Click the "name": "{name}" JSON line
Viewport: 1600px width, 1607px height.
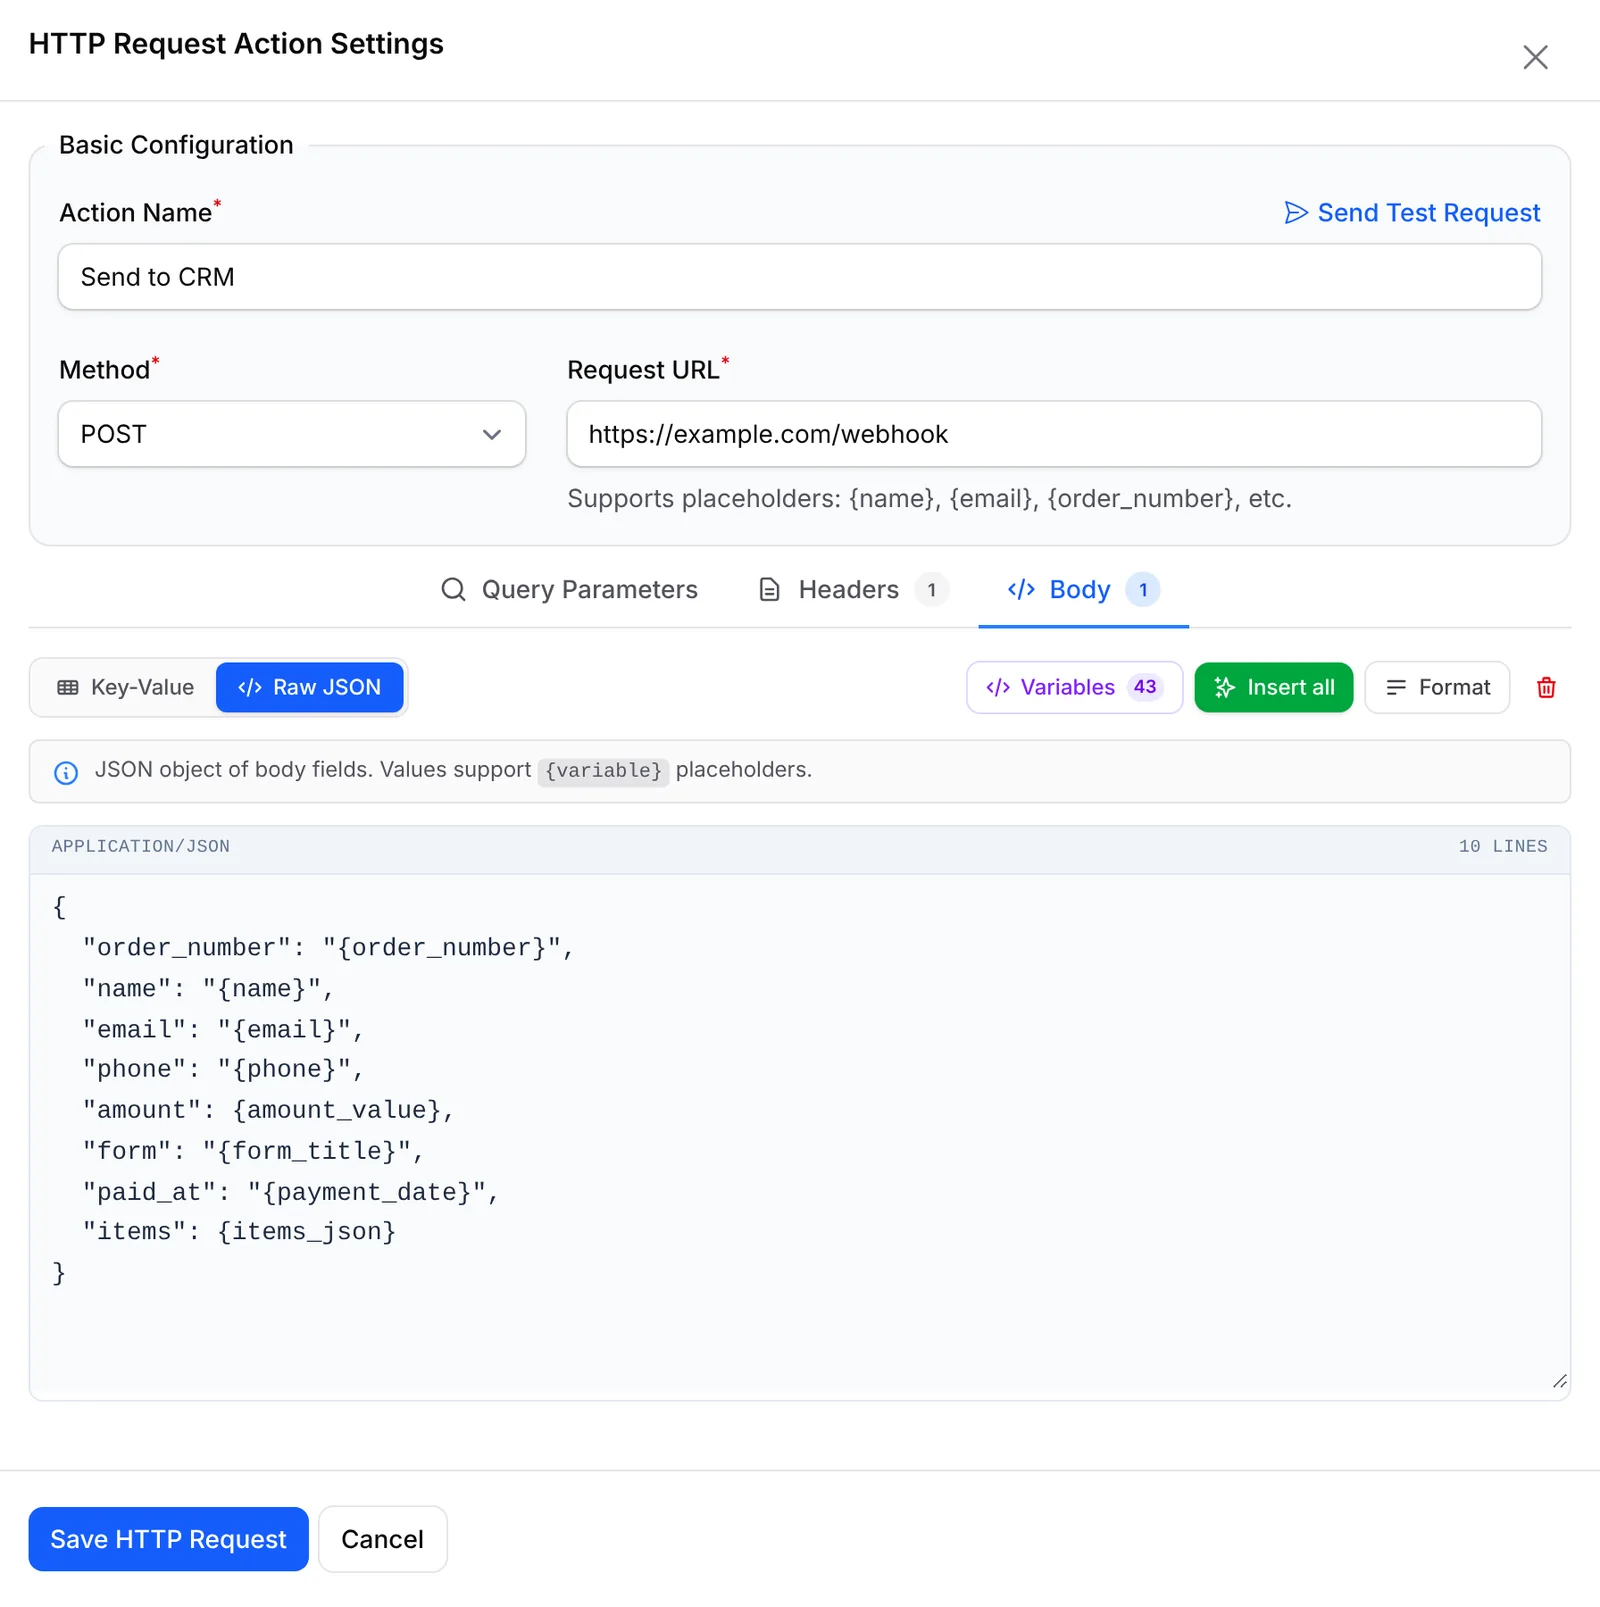point(208,989)
